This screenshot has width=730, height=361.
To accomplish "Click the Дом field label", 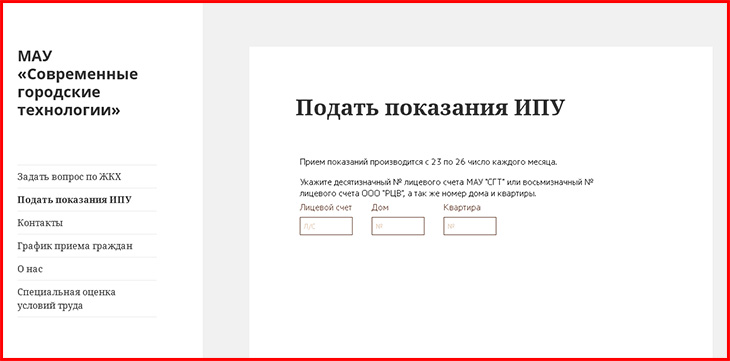I will (x=380, y=208).
